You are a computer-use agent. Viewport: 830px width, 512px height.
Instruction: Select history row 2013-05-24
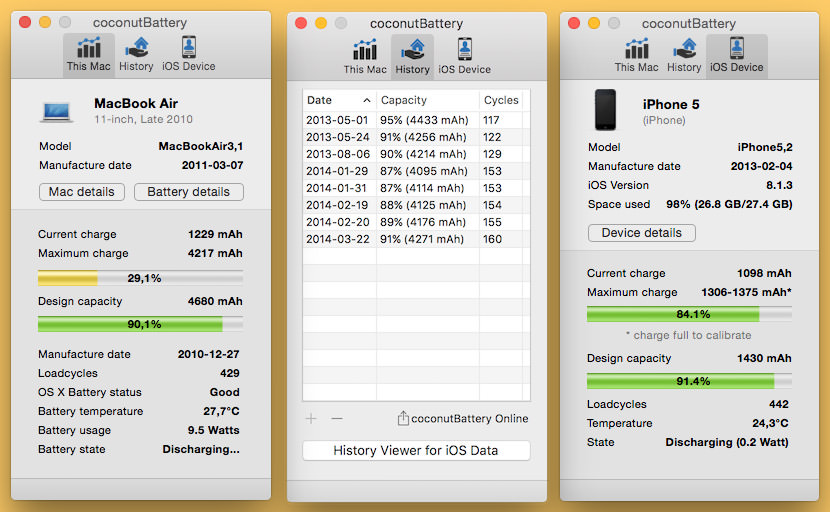pyautogui.click(x=416, y=137)
